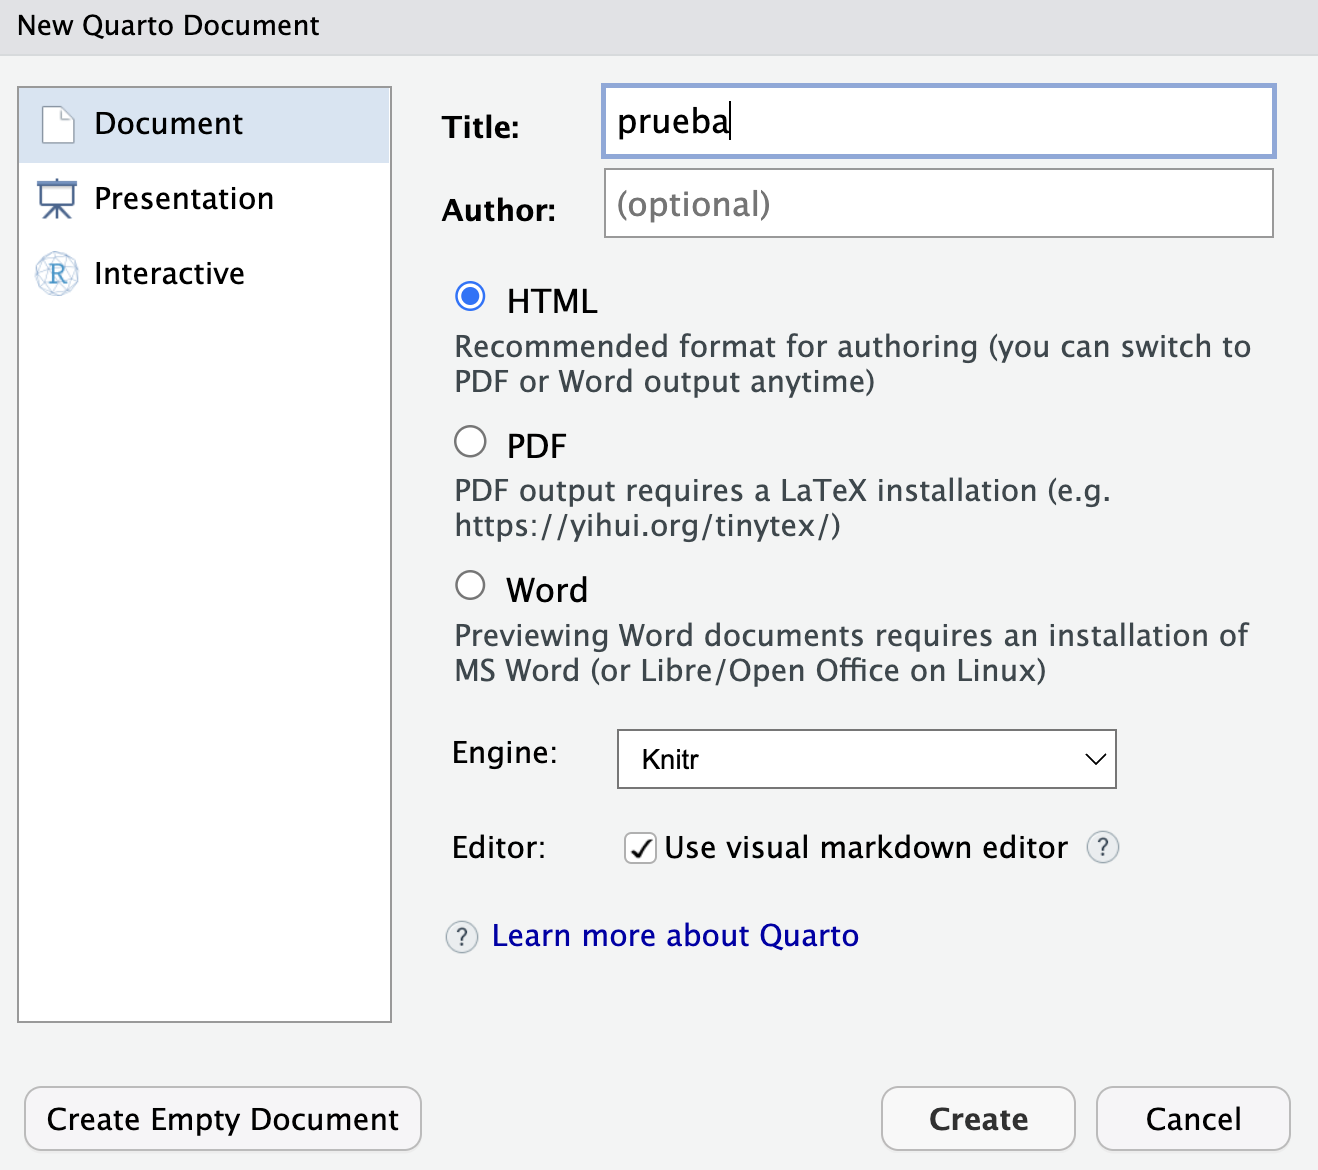Pick Word as the output format

[470, 586]
